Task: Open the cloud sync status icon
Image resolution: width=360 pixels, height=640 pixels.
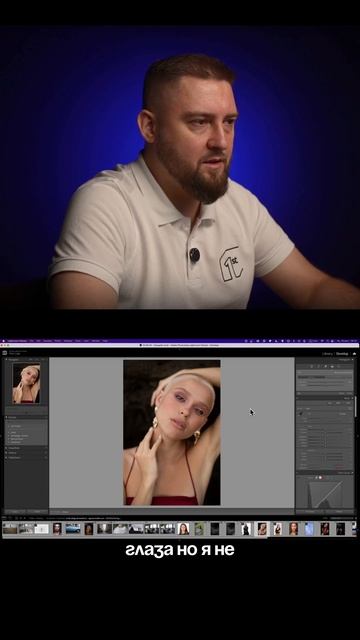Action: (x=354, y=354)
